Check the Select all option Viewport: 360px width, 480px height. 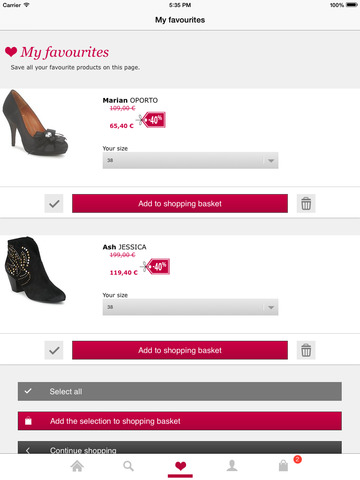point(180,391)
